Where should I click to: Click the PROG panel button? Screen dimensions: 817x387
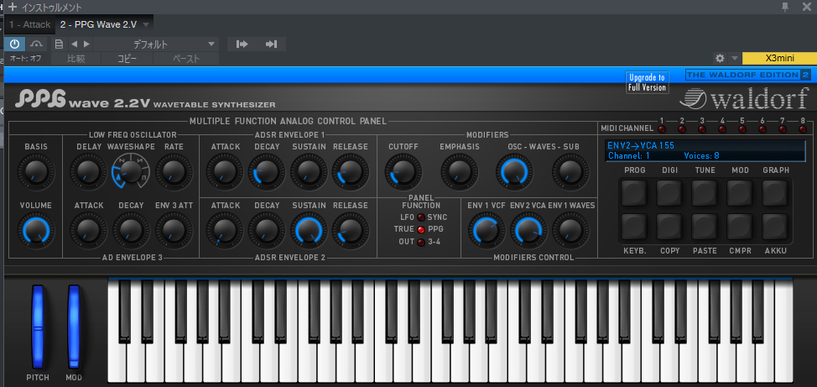pyautogui.click(x=634, y=193)
